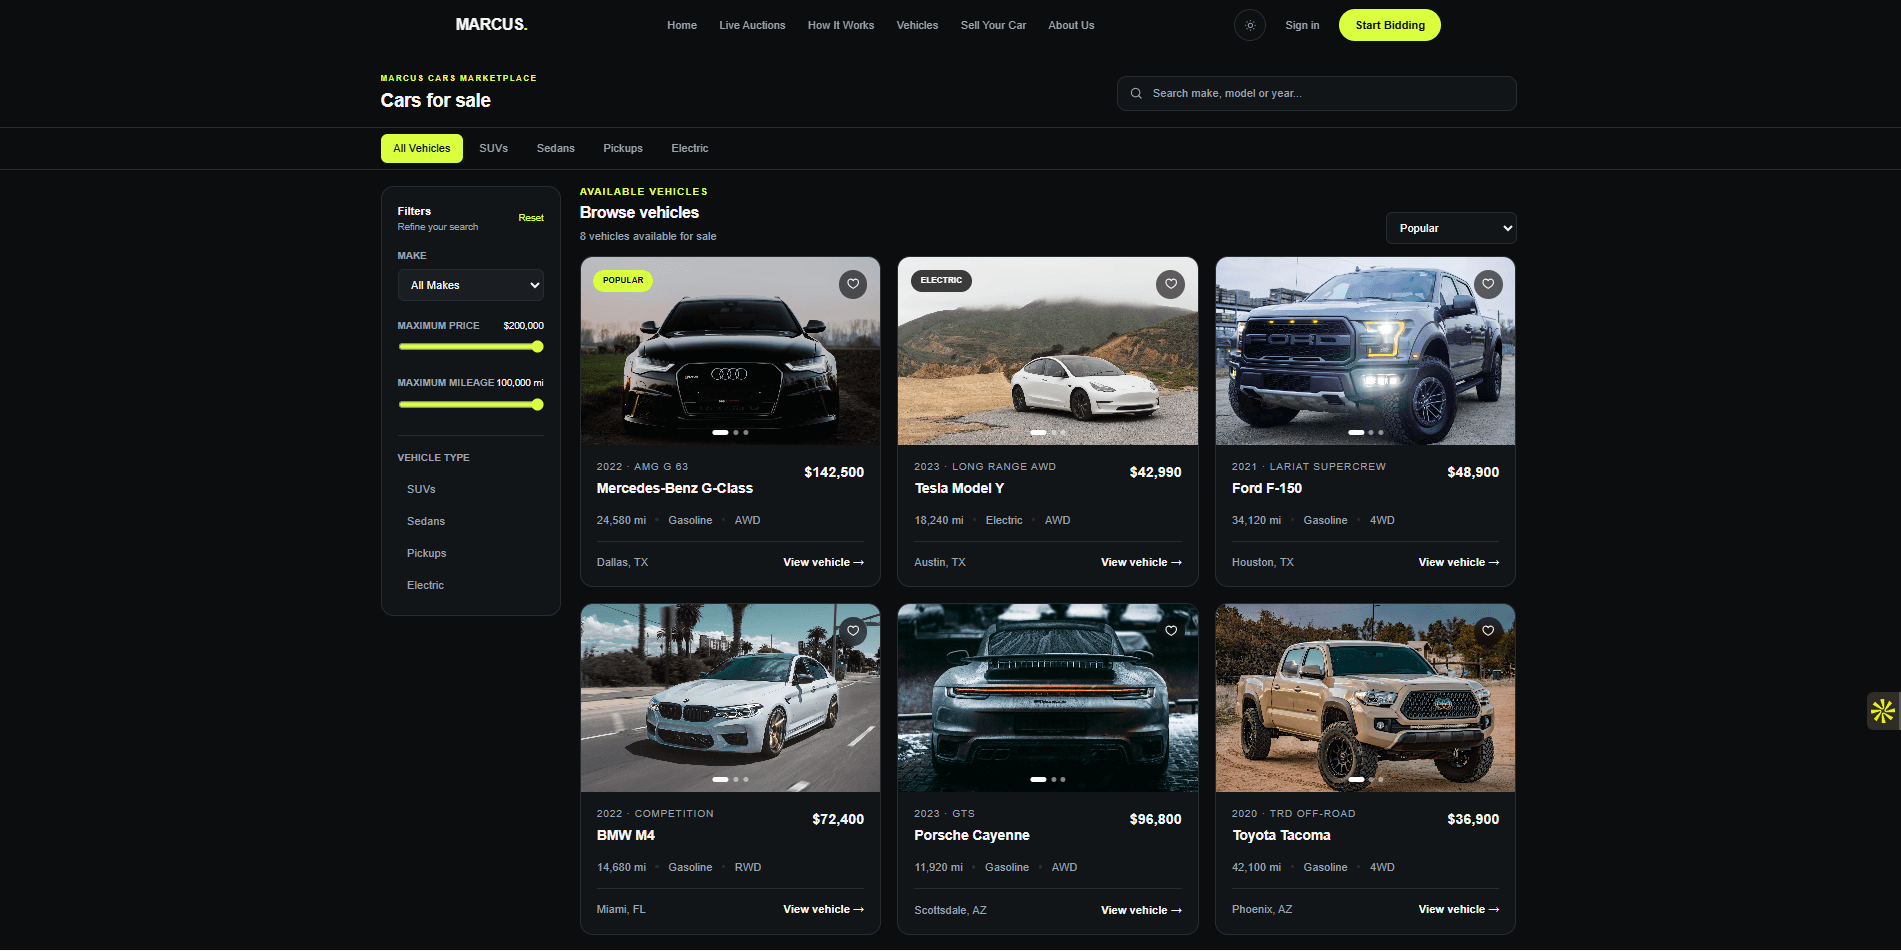Favorite the Tesla Model Y with heart icon

[1171, 284]
